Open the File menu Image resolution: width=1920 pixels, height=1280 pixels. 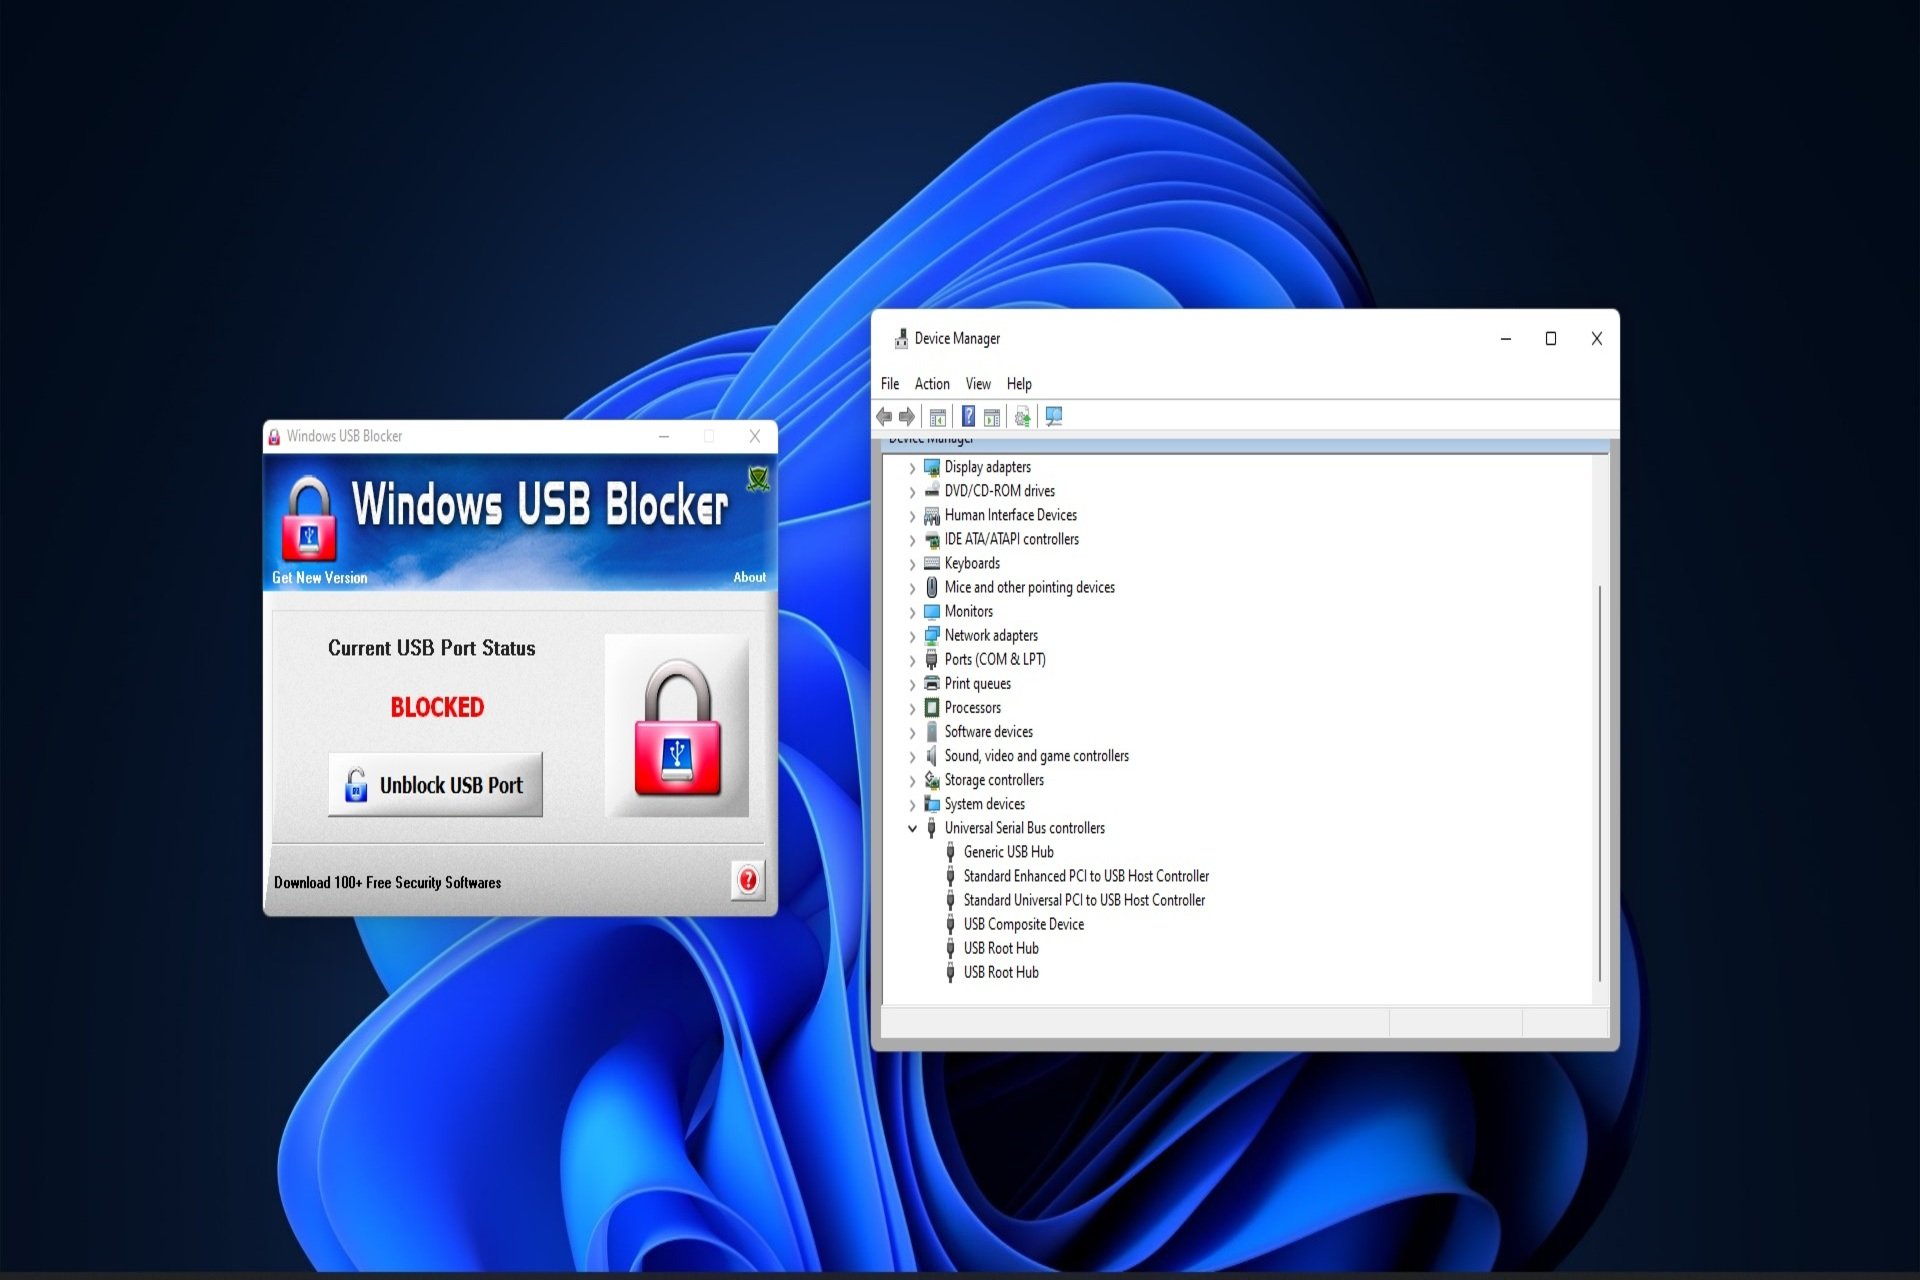[x=890, y=384]
